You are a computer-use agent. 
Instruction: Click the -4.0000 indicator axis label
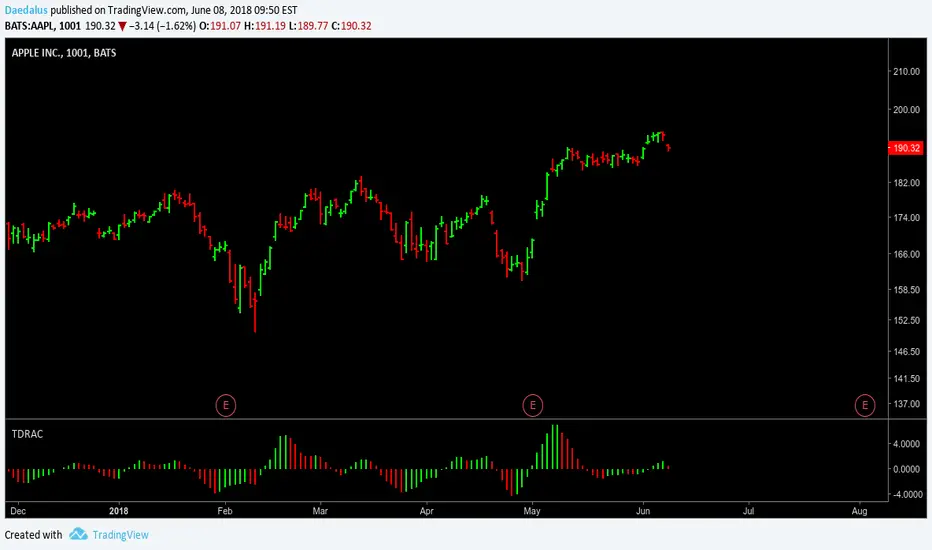(x=906, y=495)
